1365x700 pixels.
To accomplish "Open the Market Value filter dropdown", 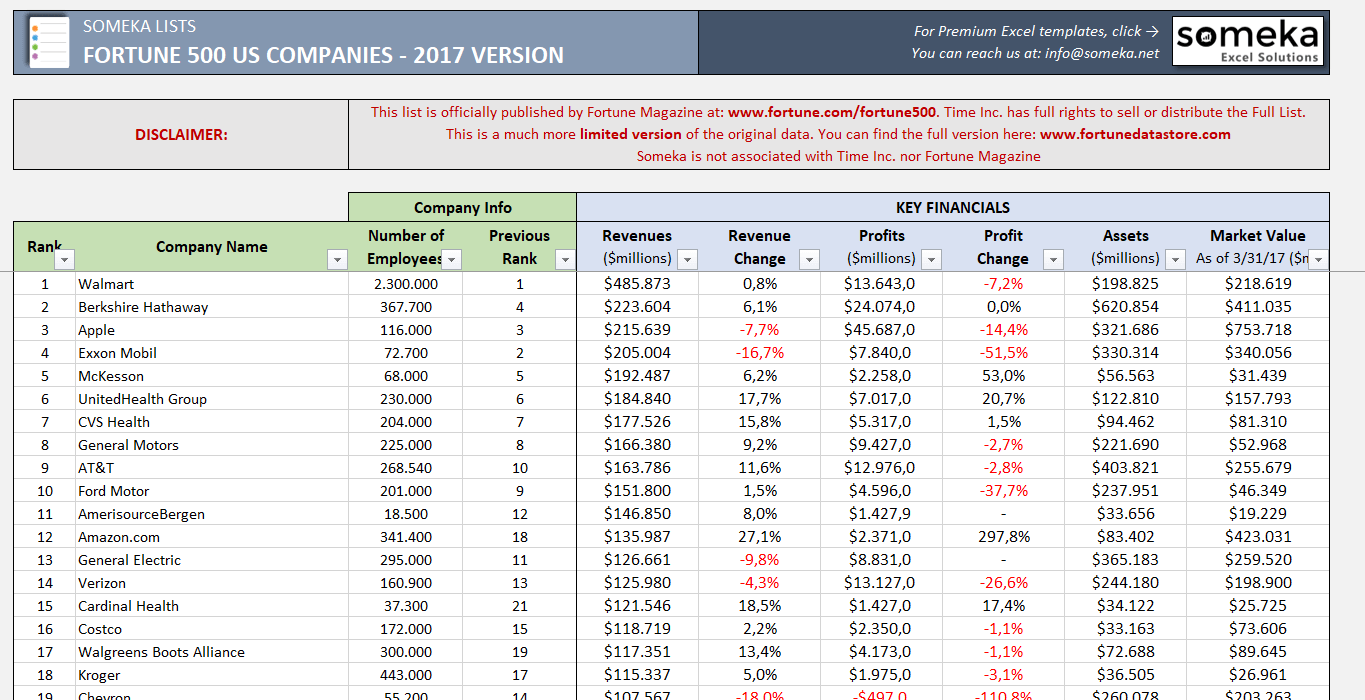I will 1319,259.
